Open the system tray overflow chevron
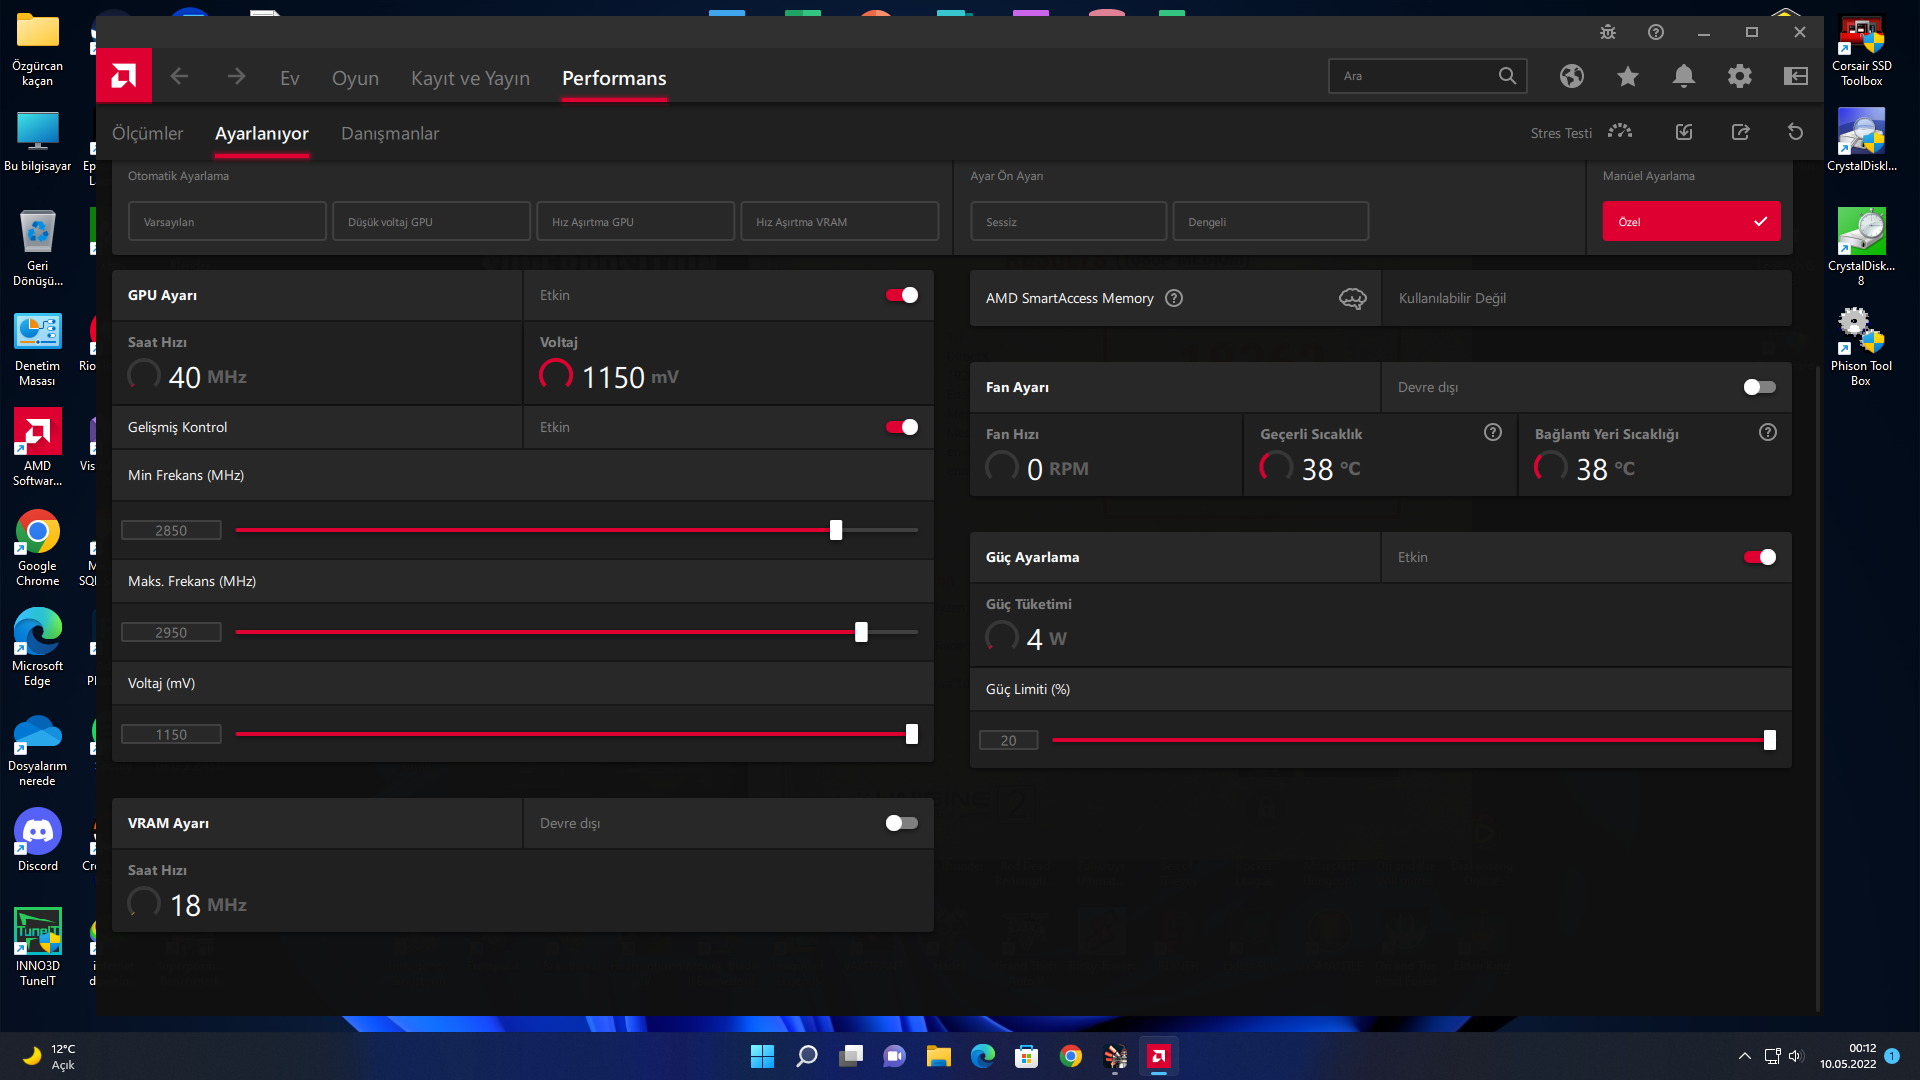The width and height of the screenshot is (1920, 1080). [1745, 1056]
